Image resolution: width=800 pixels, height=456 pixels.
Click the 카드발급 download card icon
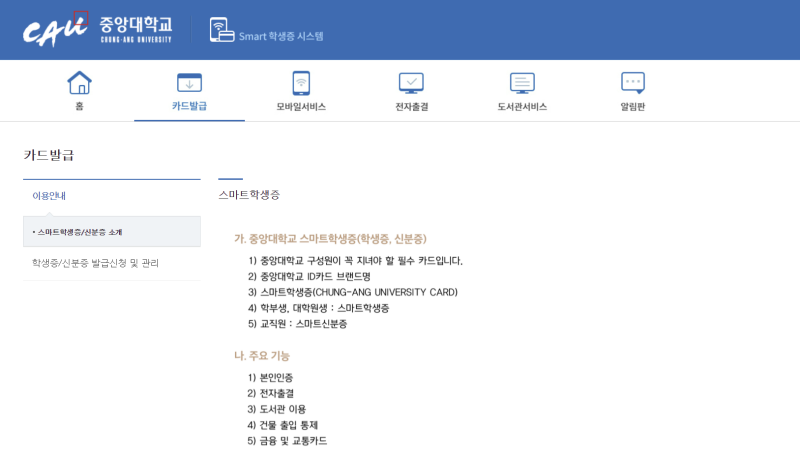click(189, 83)
